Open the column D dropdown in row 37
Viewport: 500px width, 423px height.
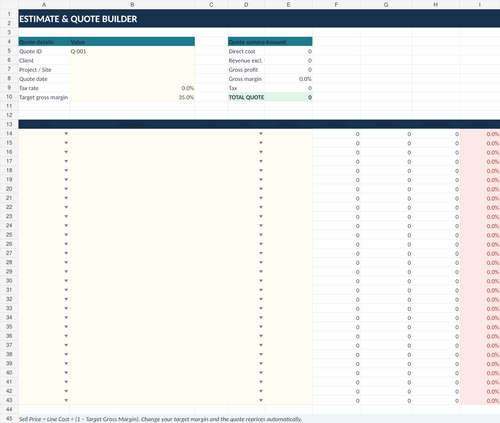tap(261, 345)
